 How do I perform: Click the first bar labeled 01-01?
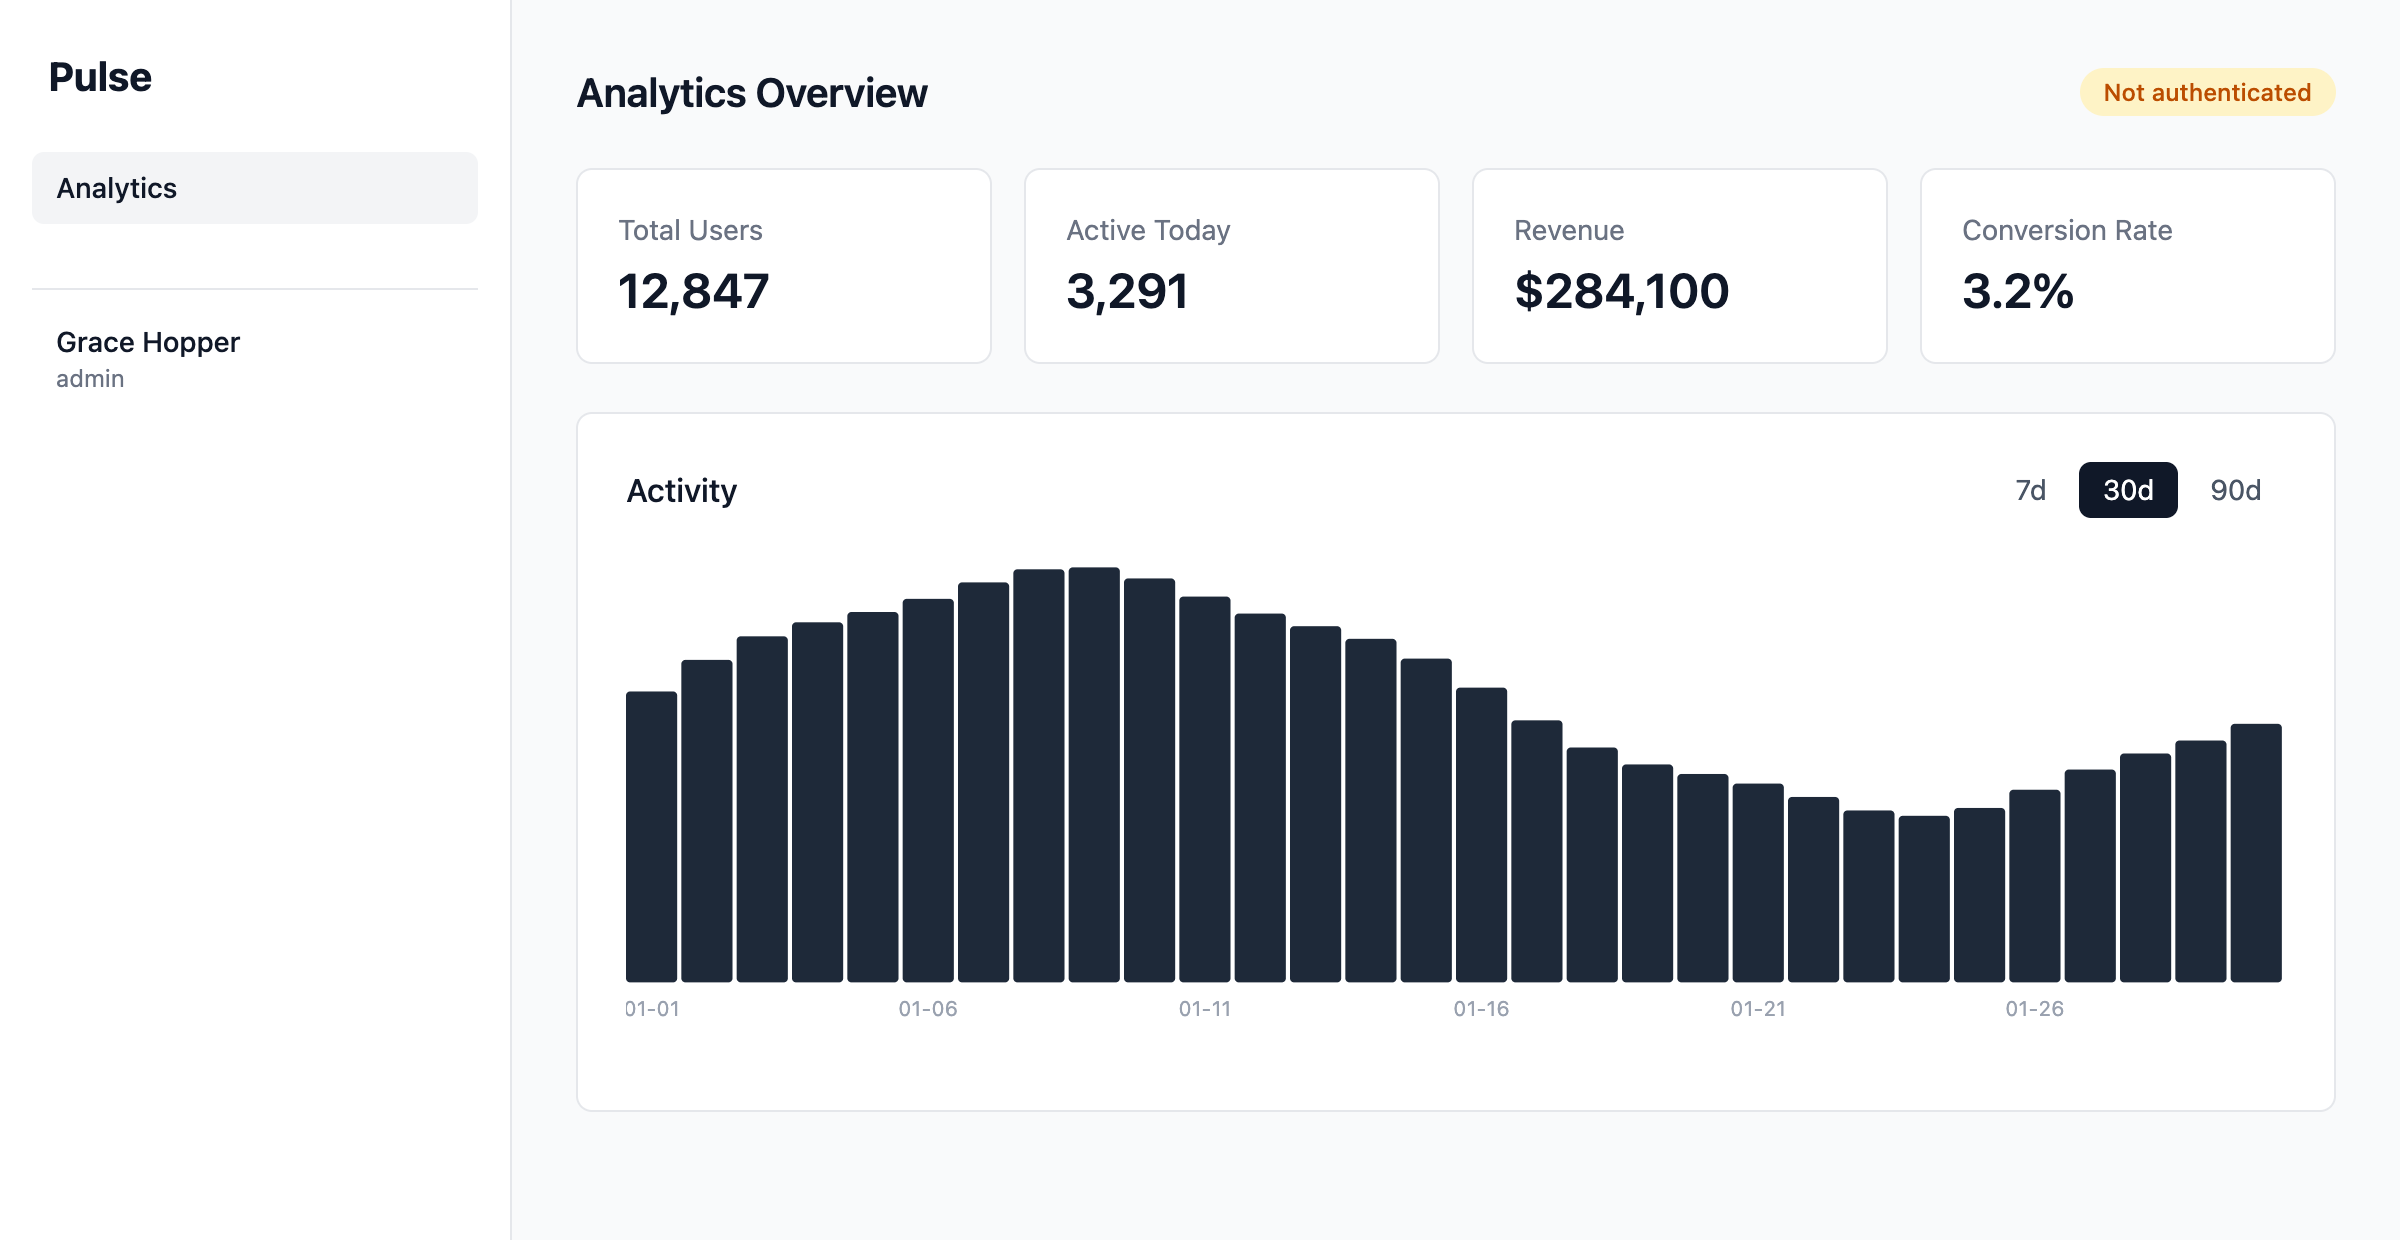pos(651,836)
